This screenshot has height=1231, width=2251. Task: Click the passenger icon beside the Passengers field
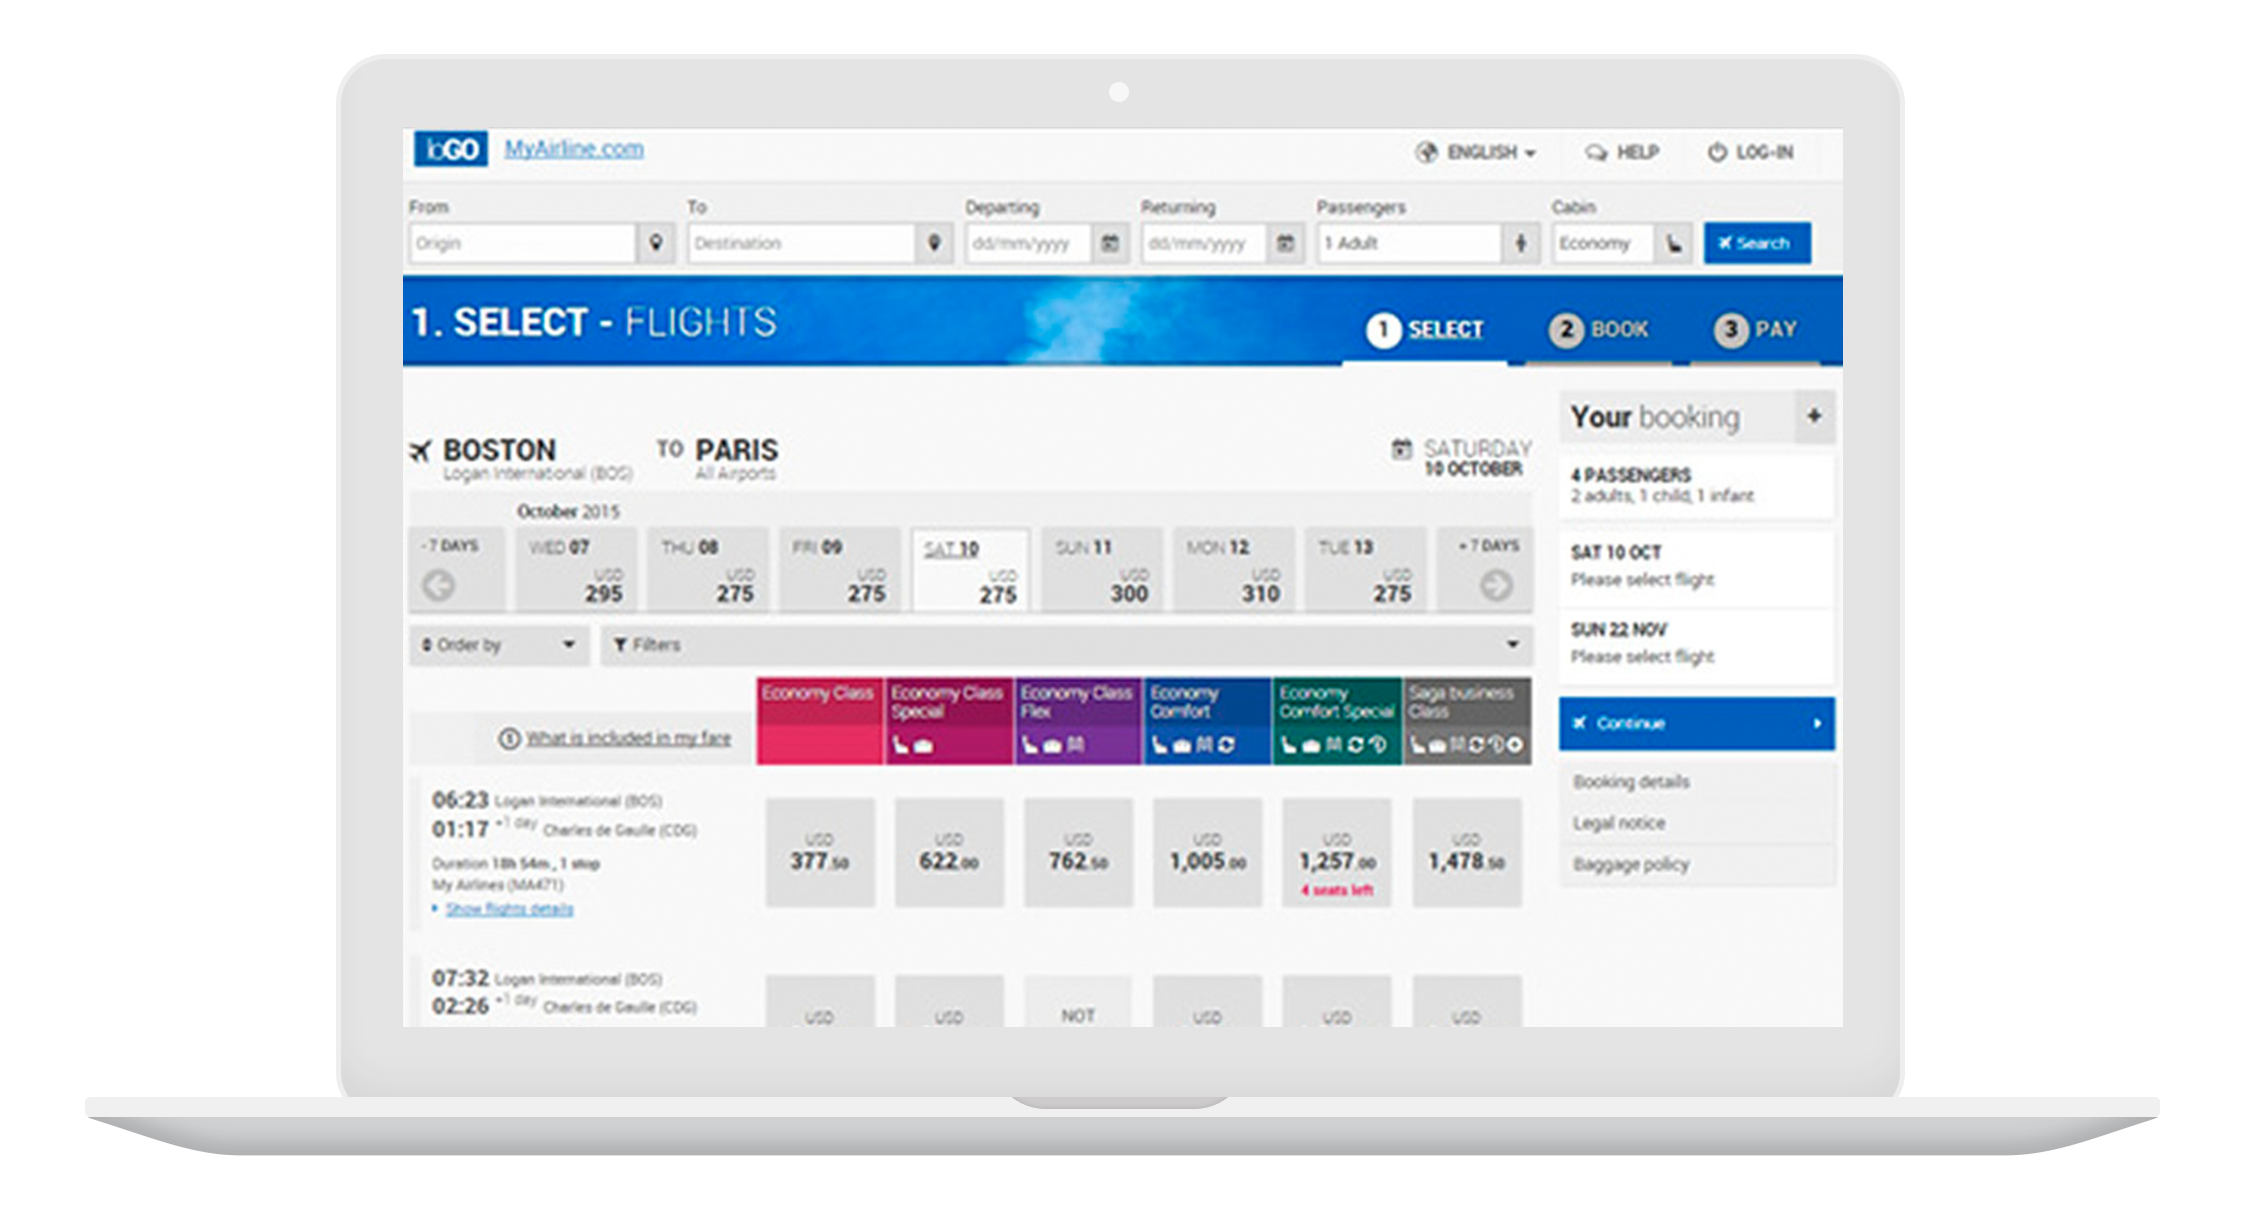(x=1522, y=243)
